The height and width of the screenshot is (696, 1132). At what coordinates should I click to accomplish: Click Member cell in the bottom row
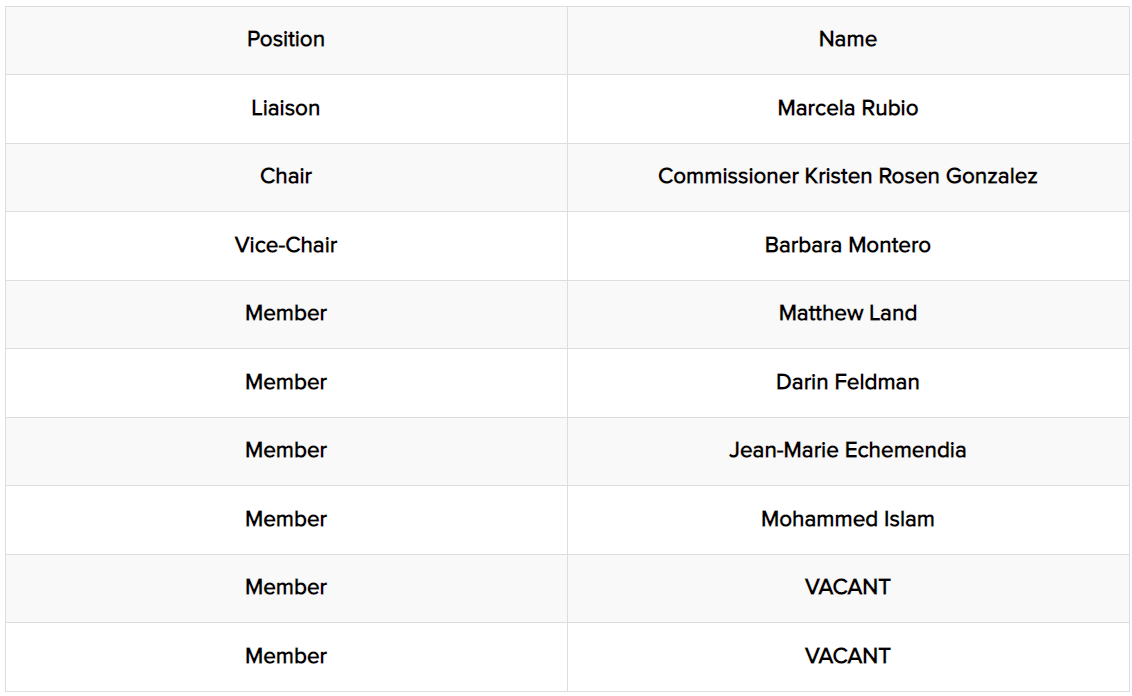[286, 656]
